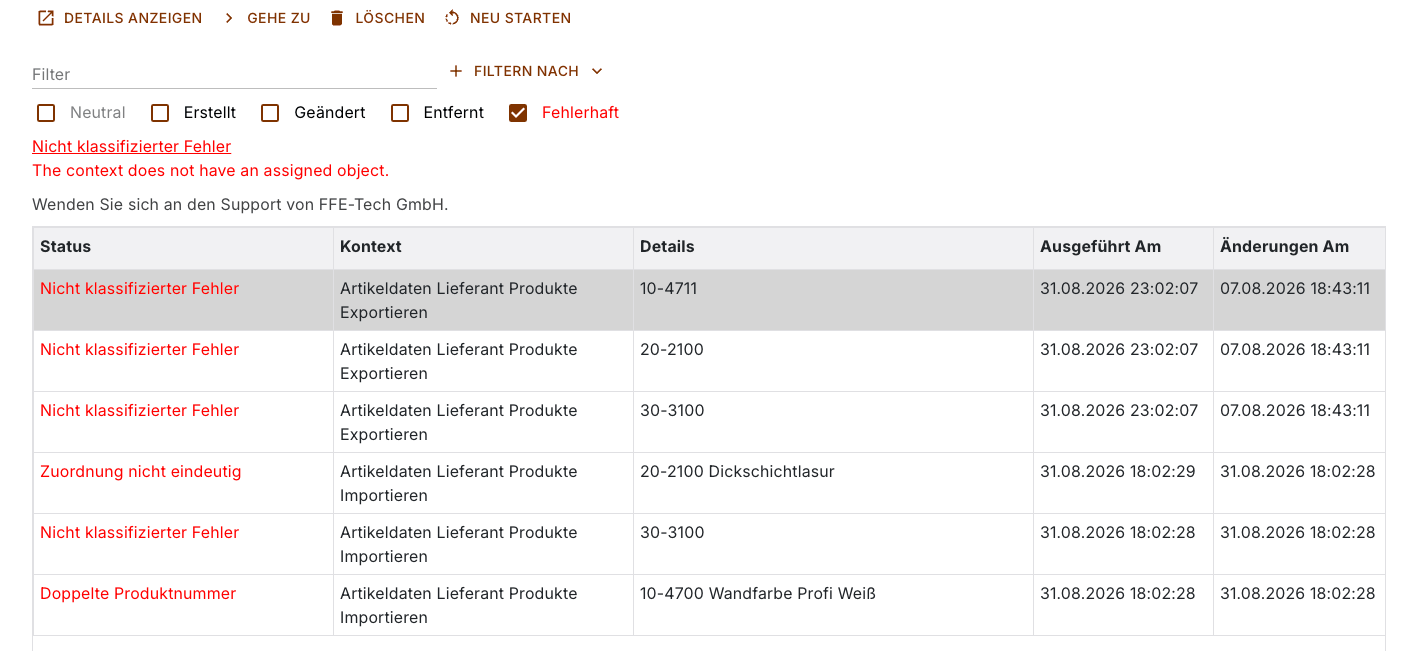Check the Erstellt checkbox
The width and height of the screenshot is (1410, 651).
point(160,113)
